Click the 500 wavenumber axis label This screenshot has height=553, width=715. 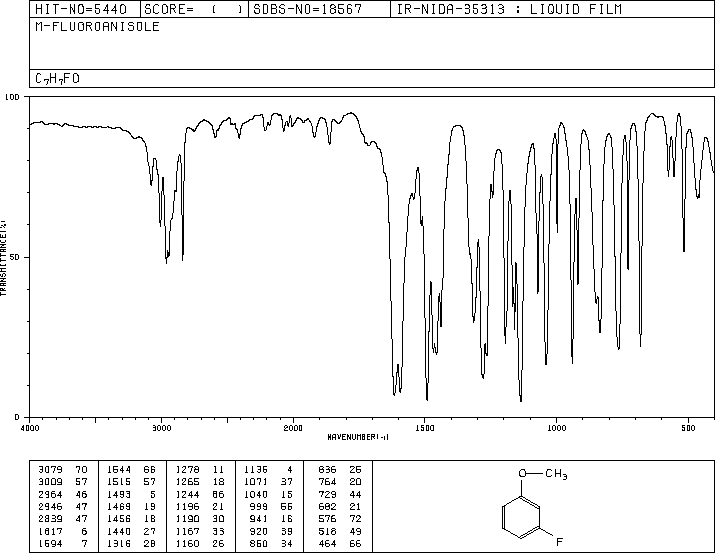(688, 428)
